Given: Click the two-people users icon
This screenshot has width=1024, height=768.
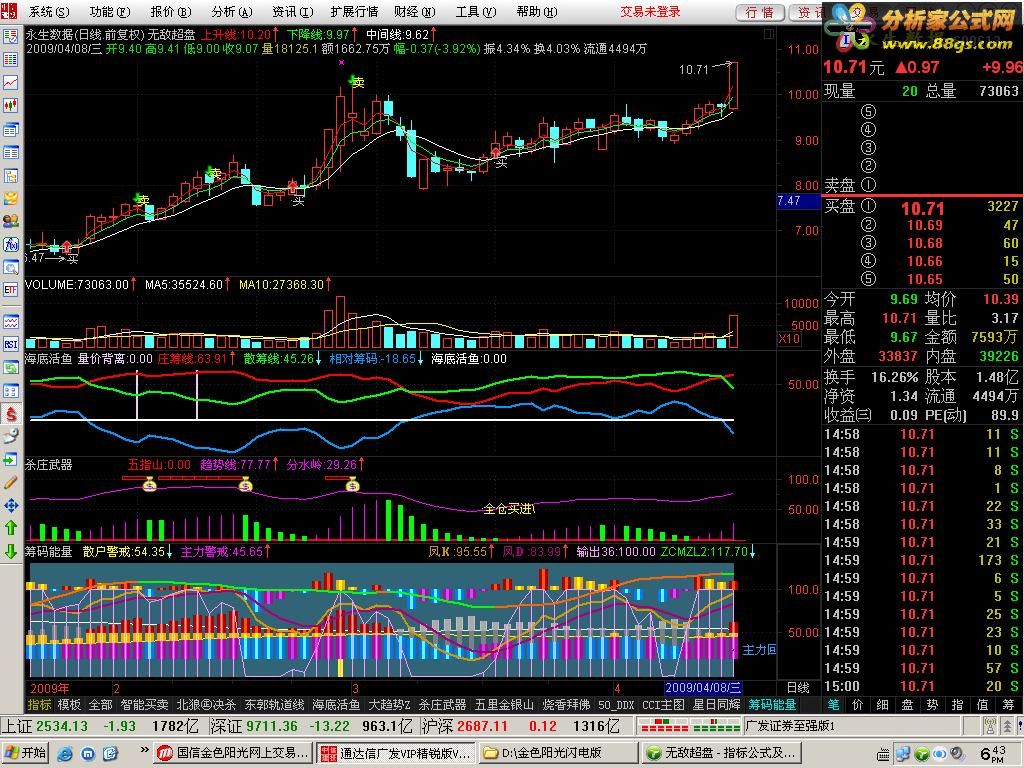Looking at the screenshot, I should [10, 221].
